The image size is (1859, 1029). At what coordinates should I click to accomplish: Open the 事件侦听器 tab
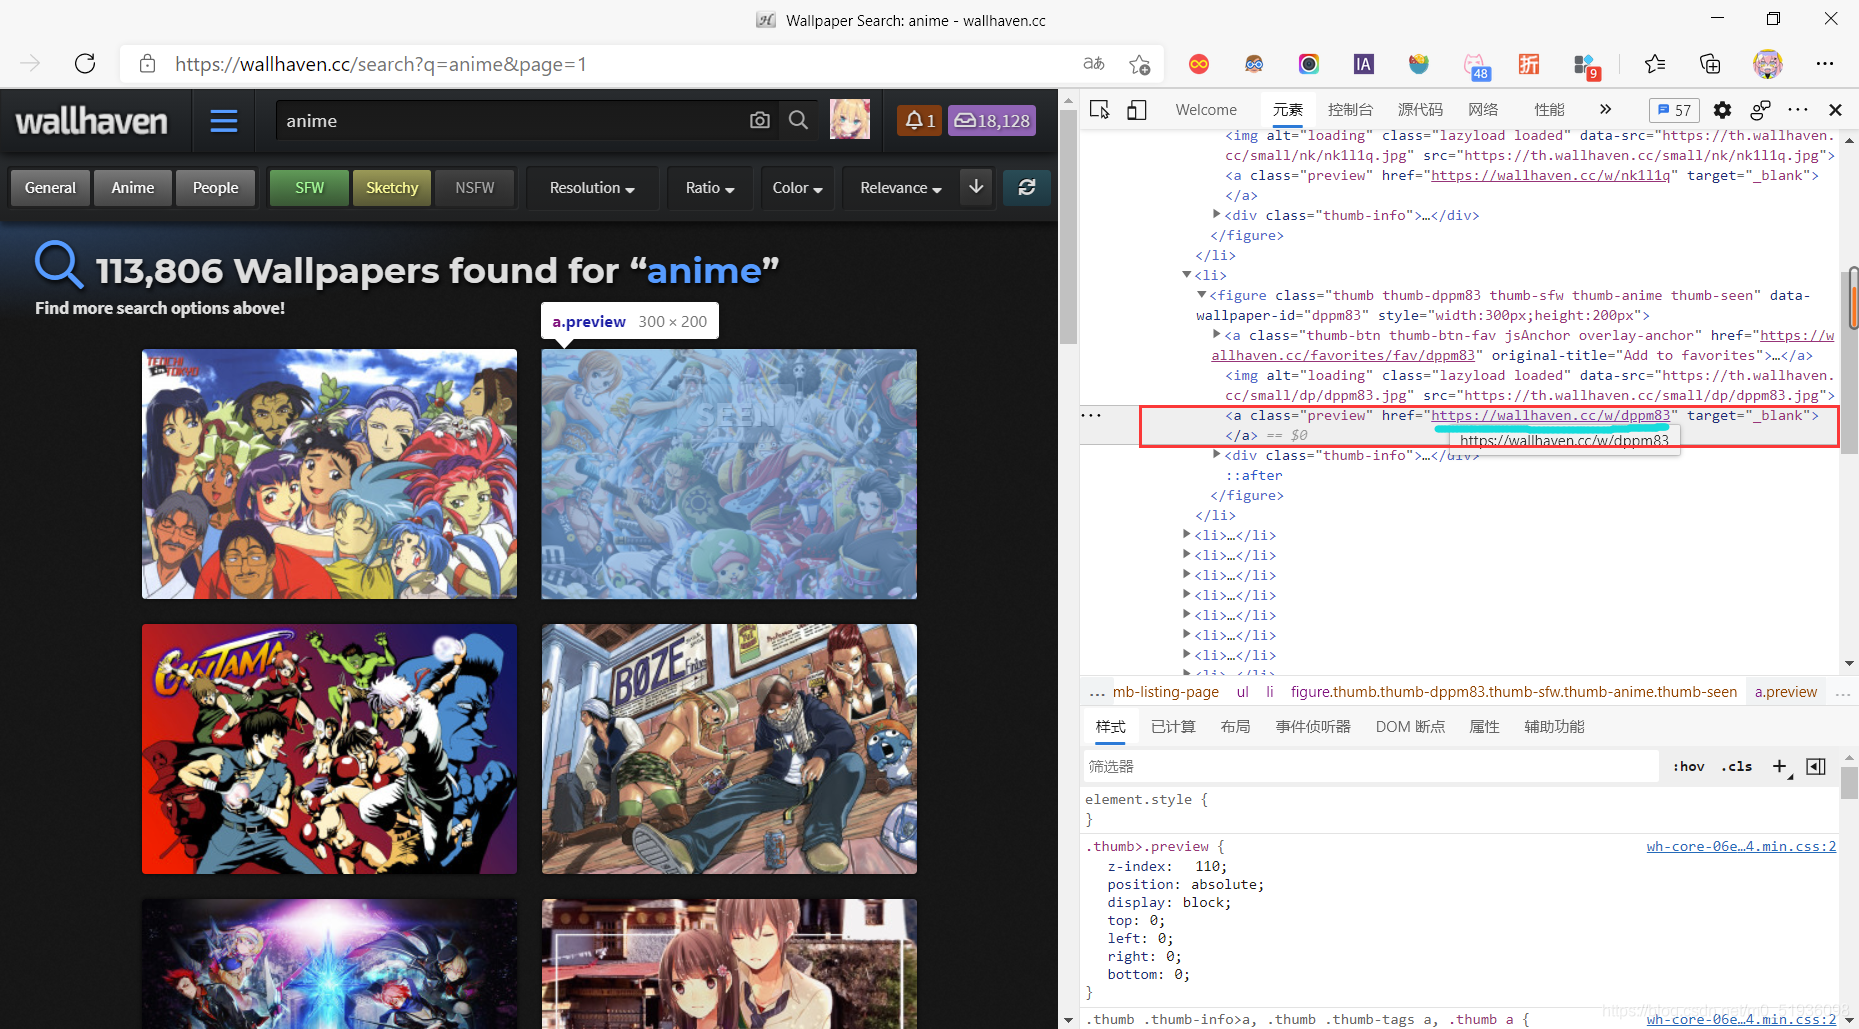(1313, 727)
